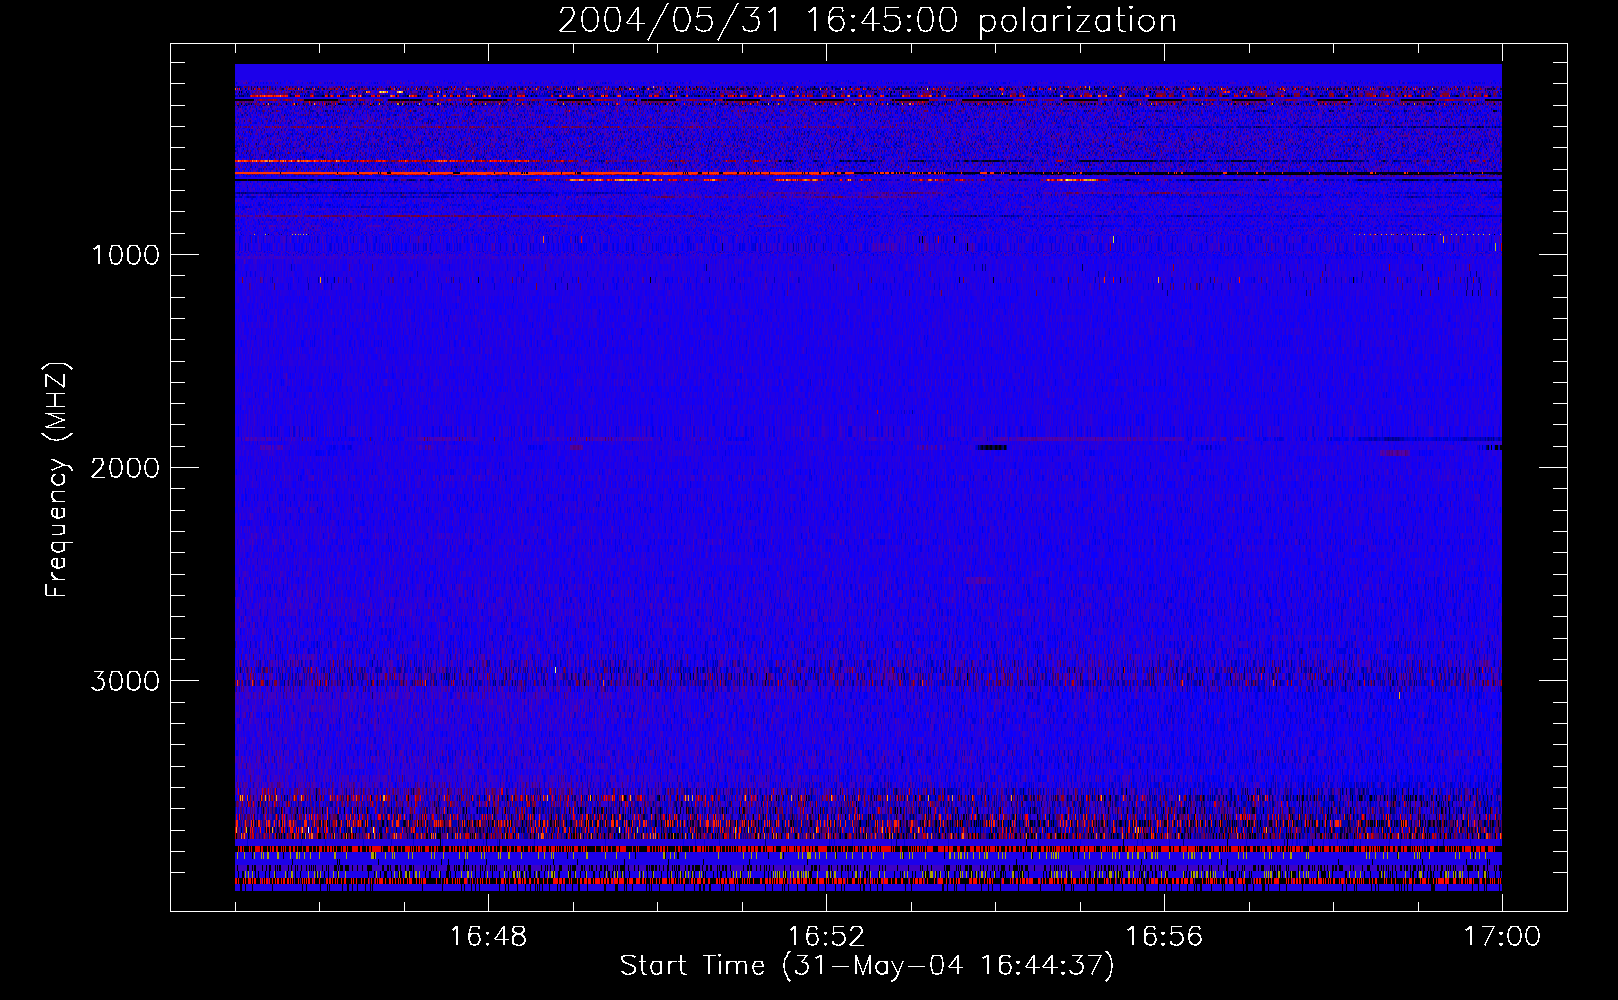Click the plot title '2004/05/31 16:45:00 polarization'
Screen dimensions: 1618x1000
click(867, 21)
